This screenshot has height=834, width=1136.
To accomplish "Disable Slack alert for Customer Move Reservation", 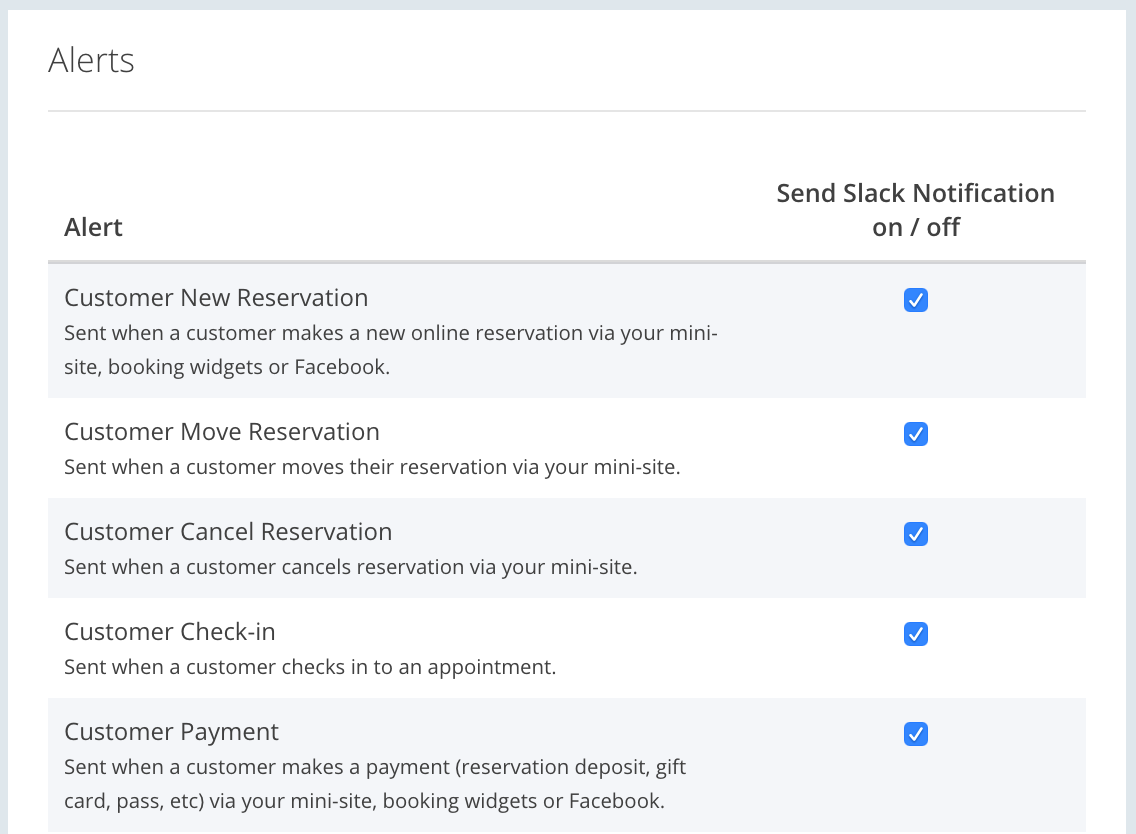I will (x=915, y=434).
